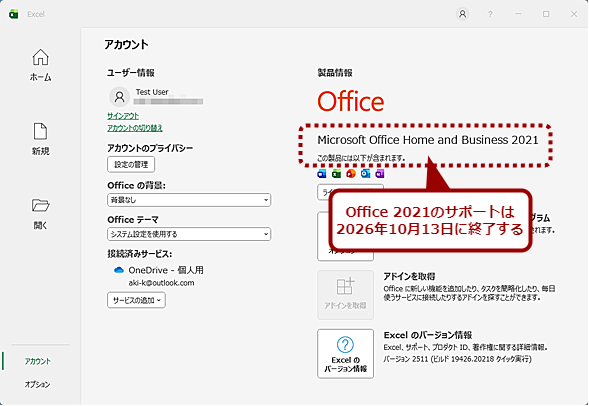Open the Office の背景 dropdown
This screenshot has height=406, width=589.
pyautogui.click(x=189, y=200)
